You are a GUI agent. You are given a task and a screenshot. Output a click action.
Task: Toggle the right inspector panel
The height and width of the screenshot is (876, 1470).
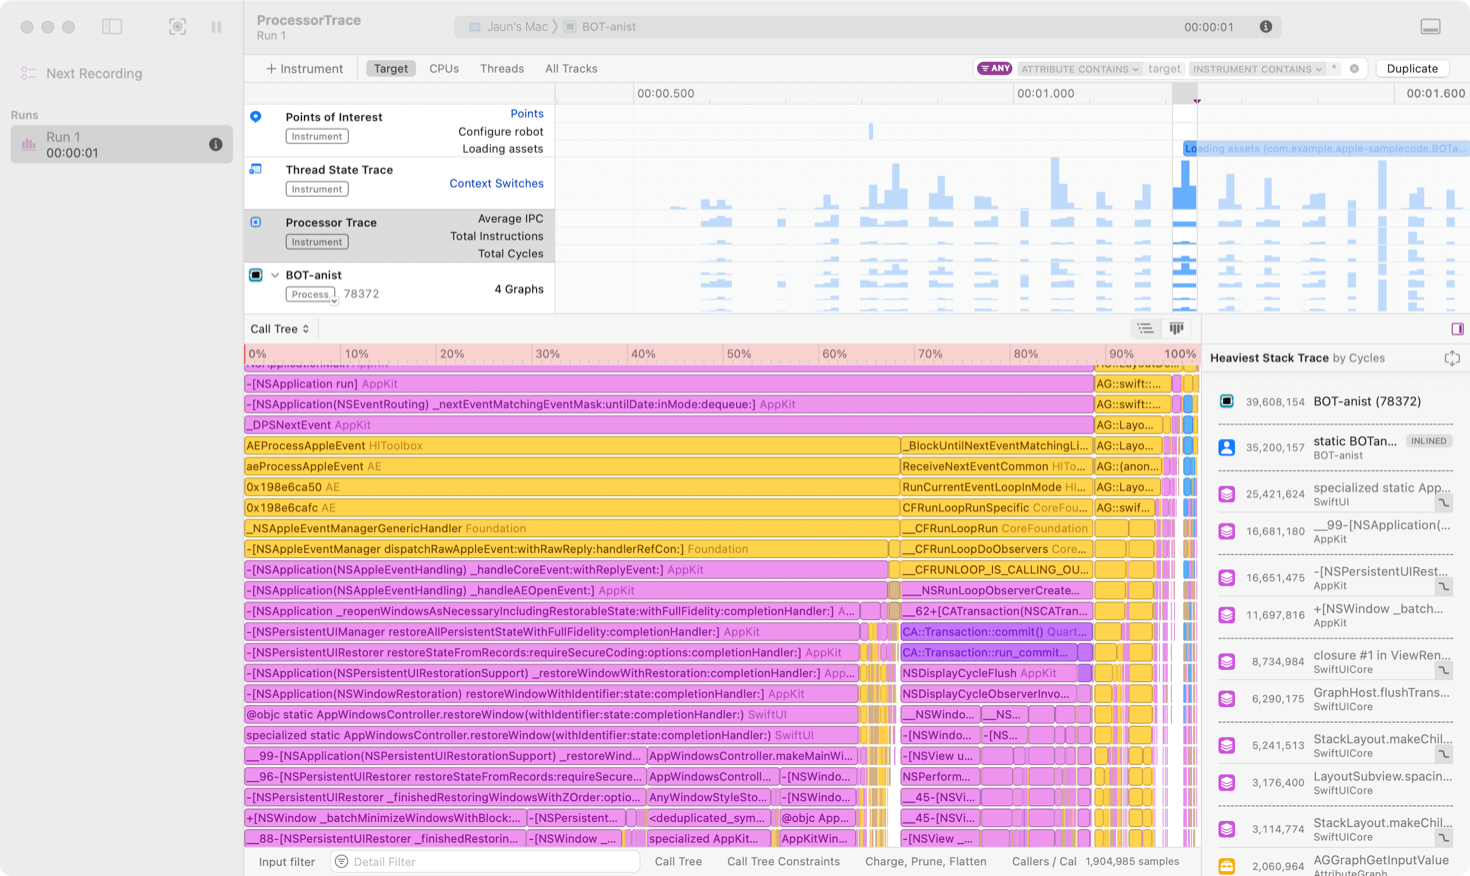[x=1457, y=327]
